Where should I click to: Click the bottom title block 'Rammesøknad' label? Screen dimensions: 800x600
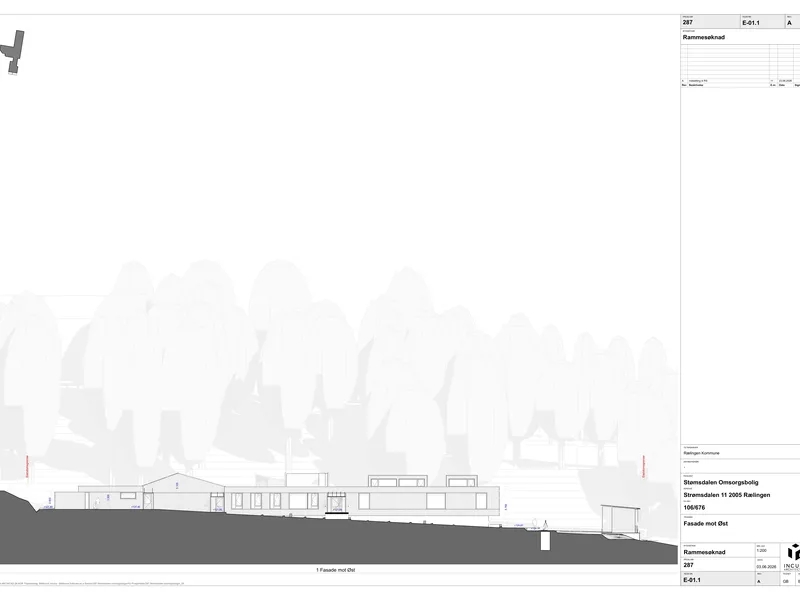point(704,552)
